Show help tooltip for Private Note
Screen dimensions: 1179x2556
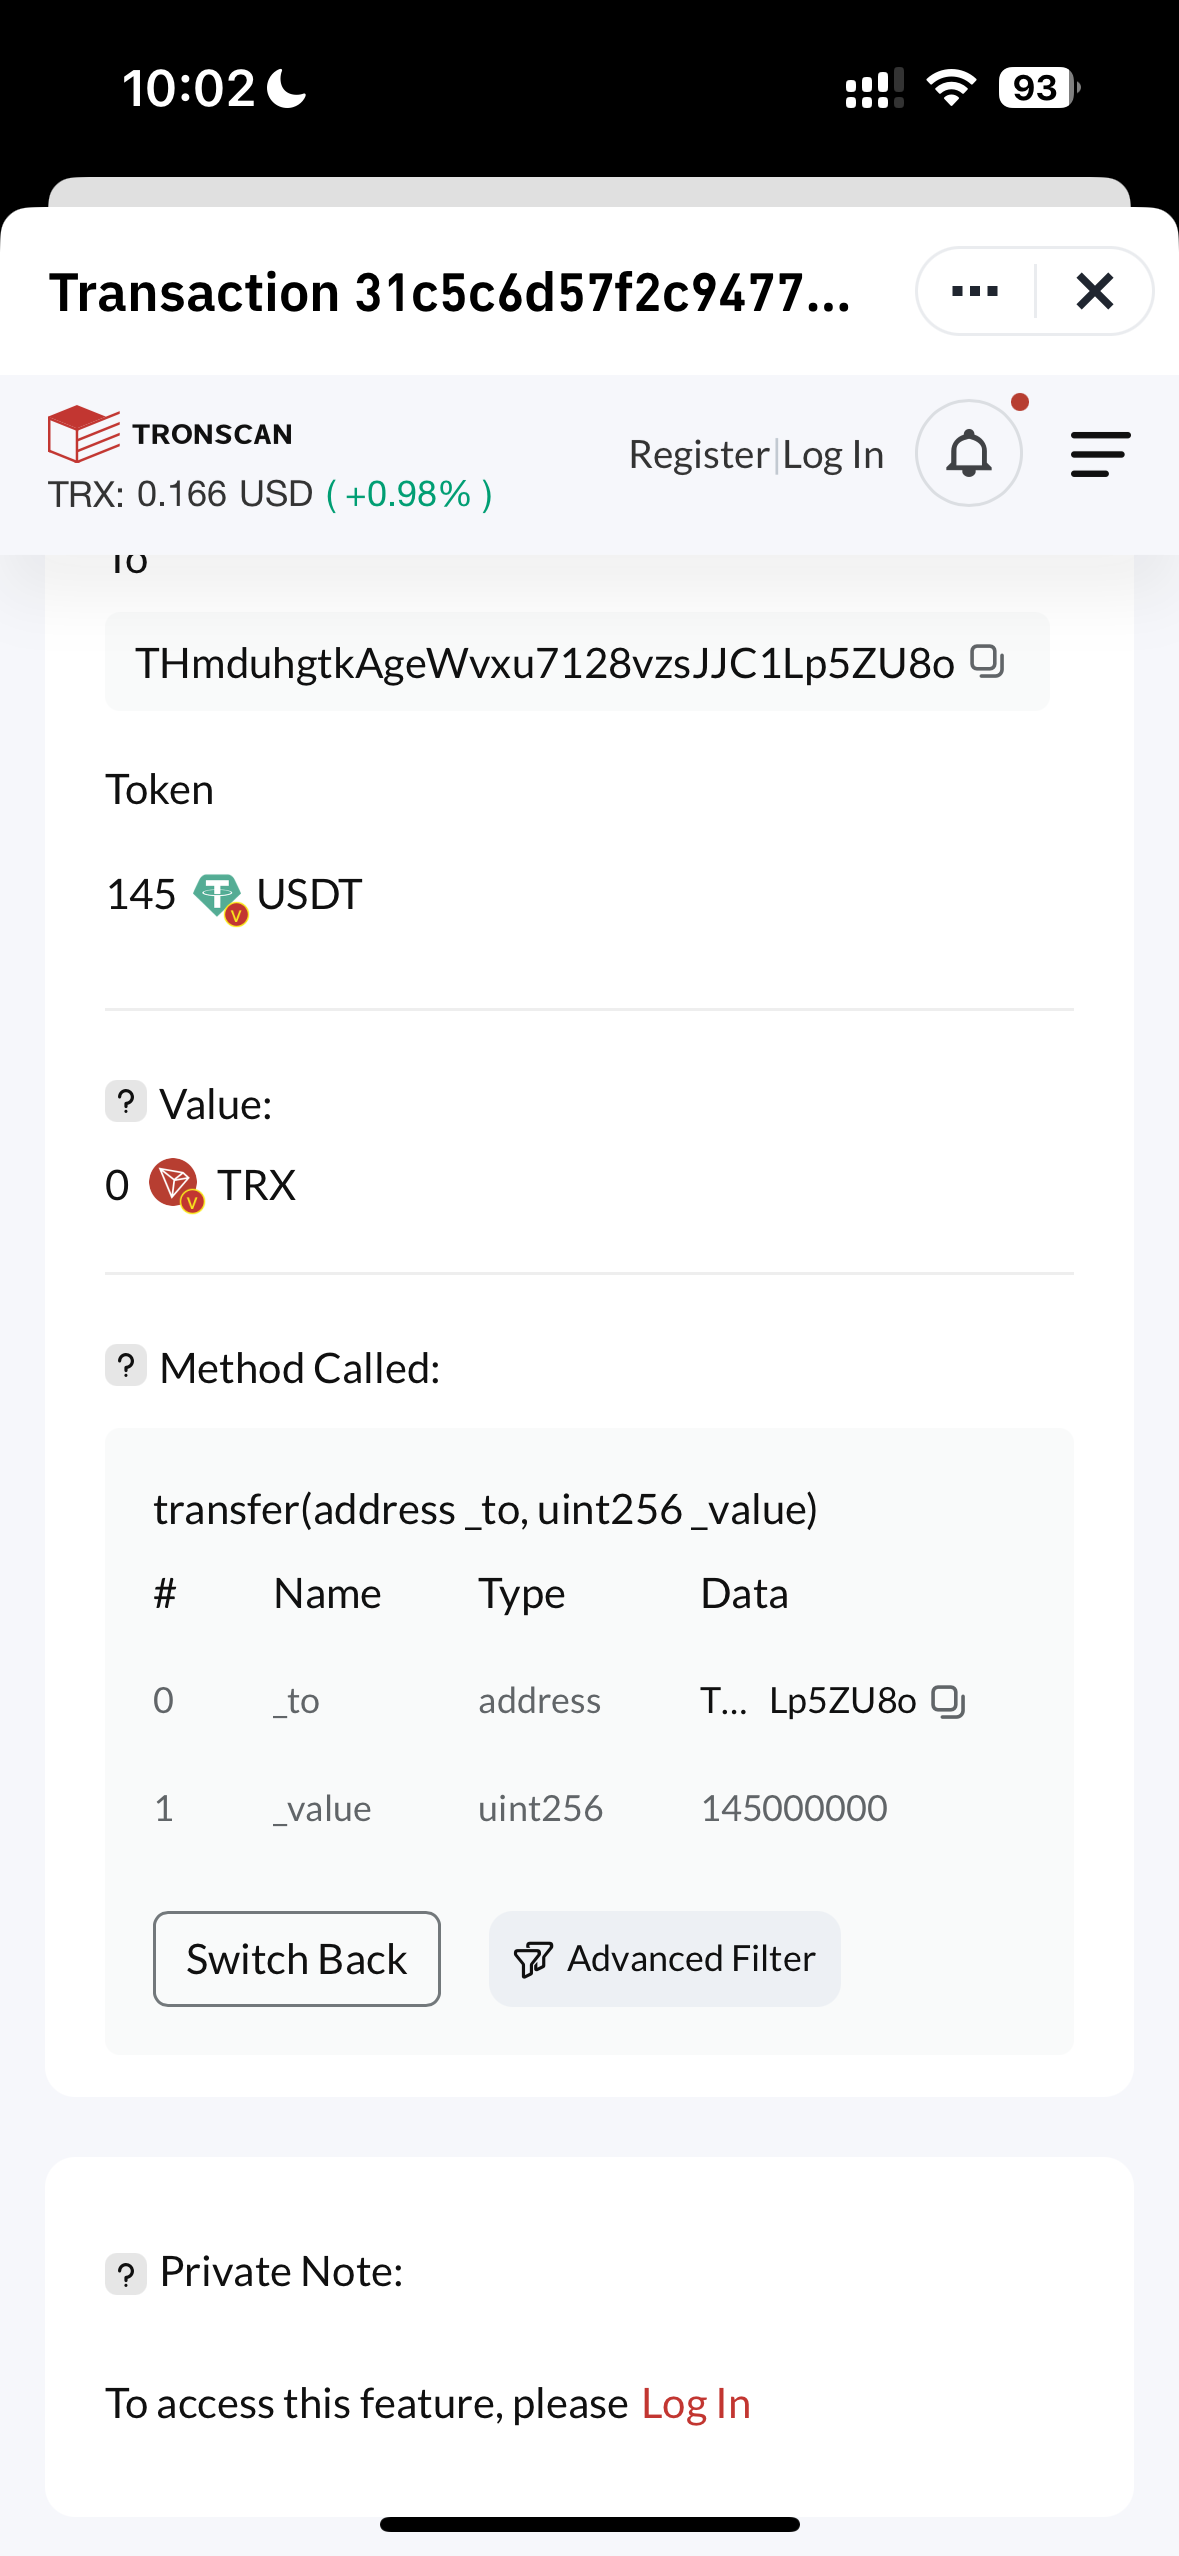[126, 2273]
